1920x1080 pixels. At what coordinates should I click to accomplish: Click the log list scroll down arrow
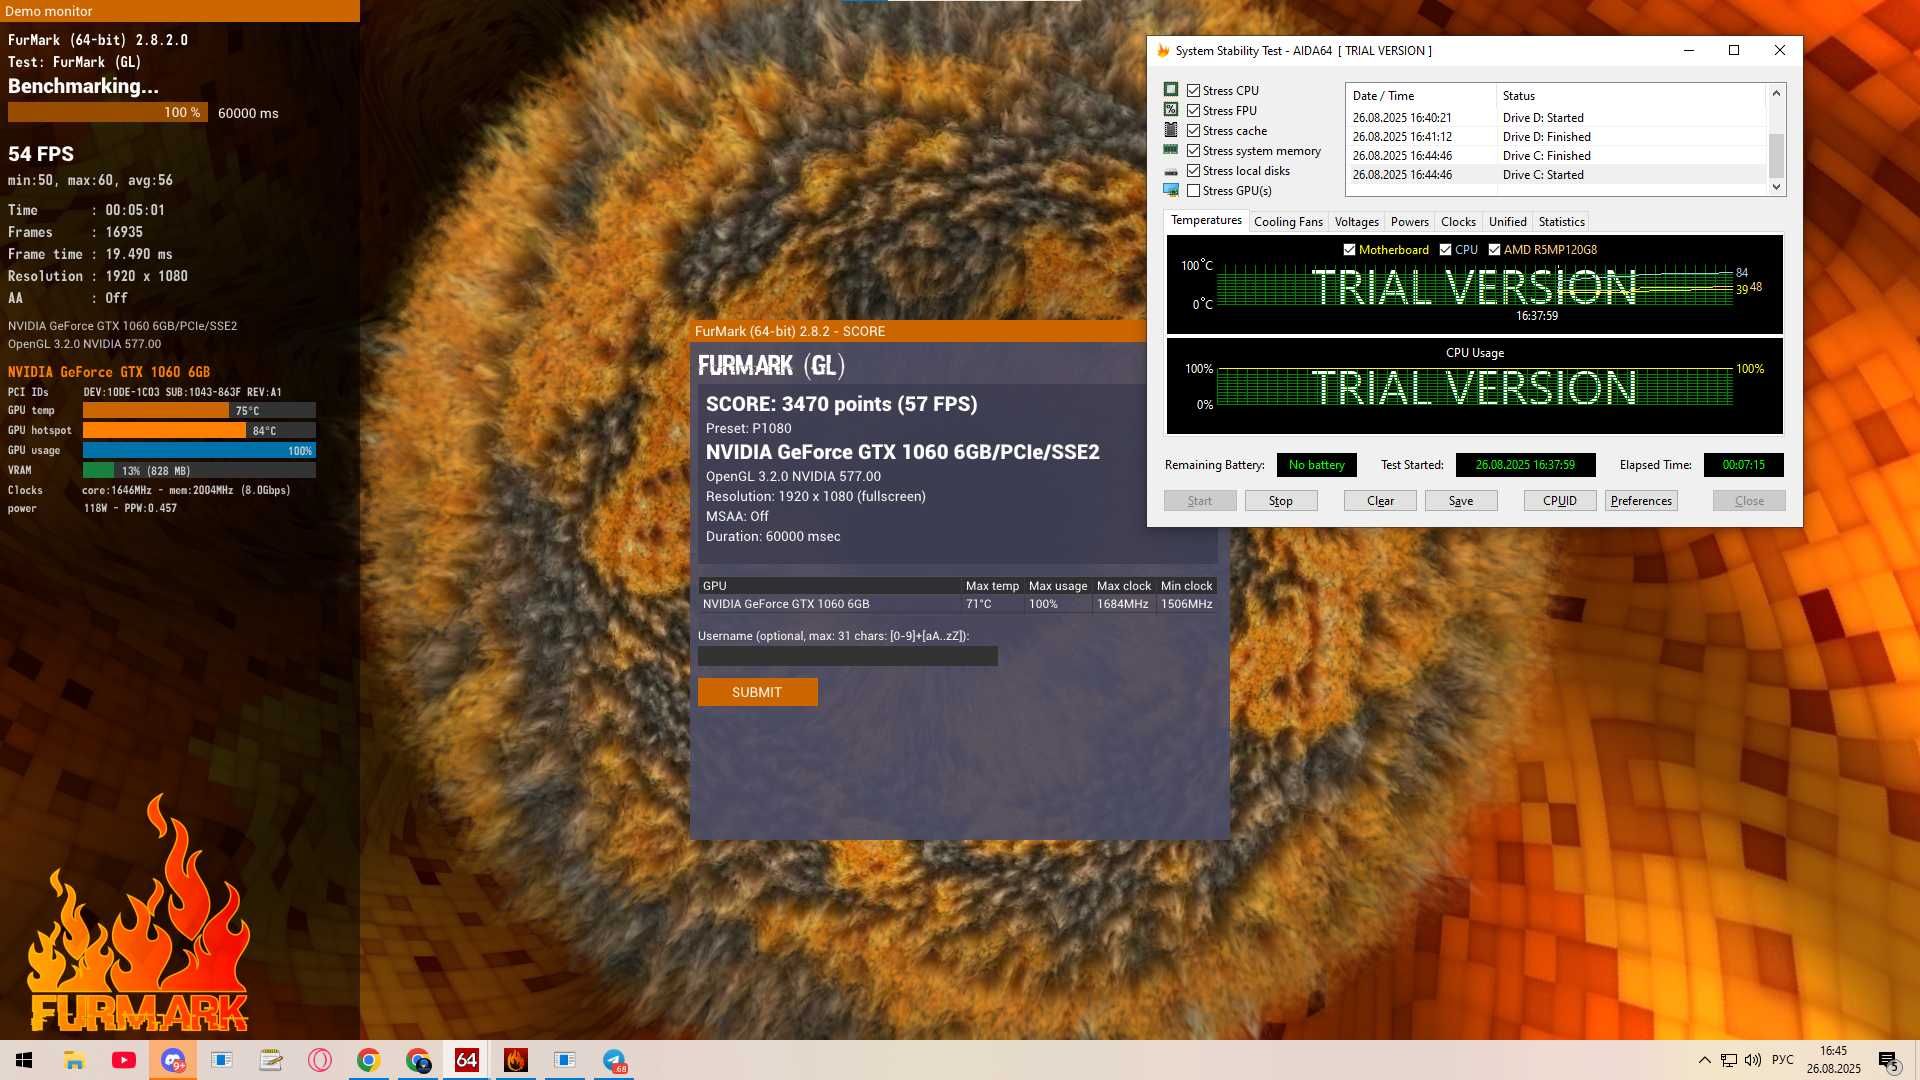click(x=1776, y=187)
